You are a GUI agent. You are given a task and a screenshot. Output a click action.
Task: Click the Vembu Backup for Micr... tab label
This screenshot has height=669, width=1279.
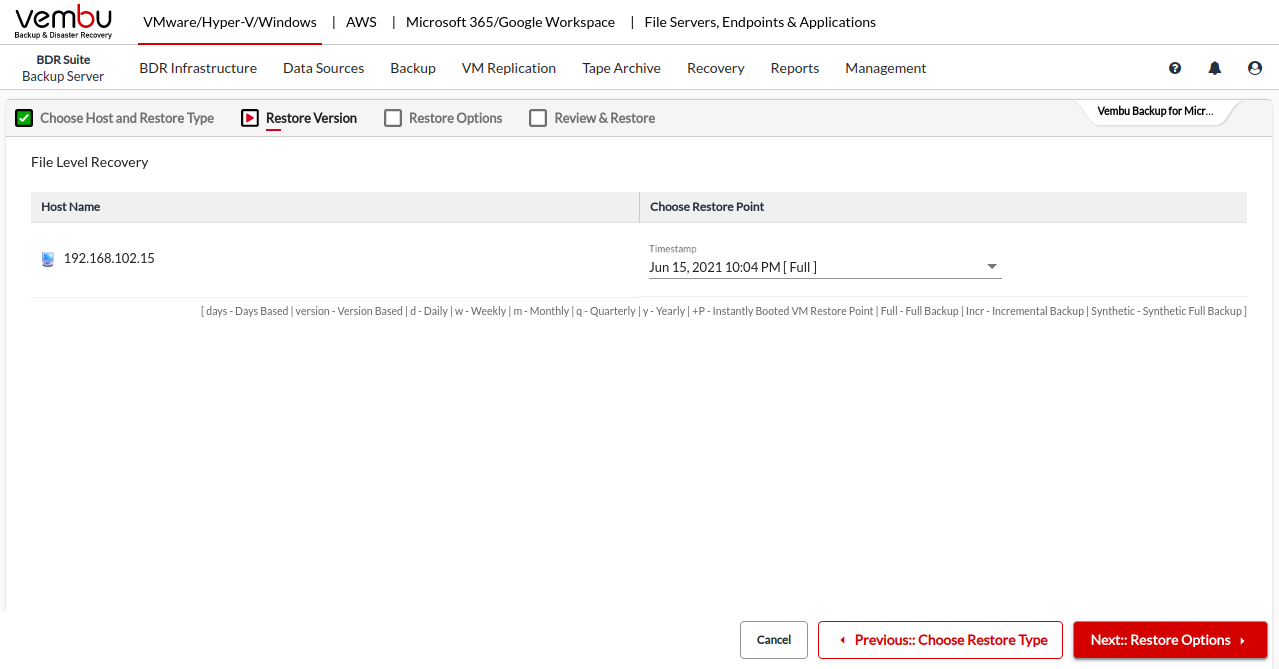click(x=1155, y=111)
